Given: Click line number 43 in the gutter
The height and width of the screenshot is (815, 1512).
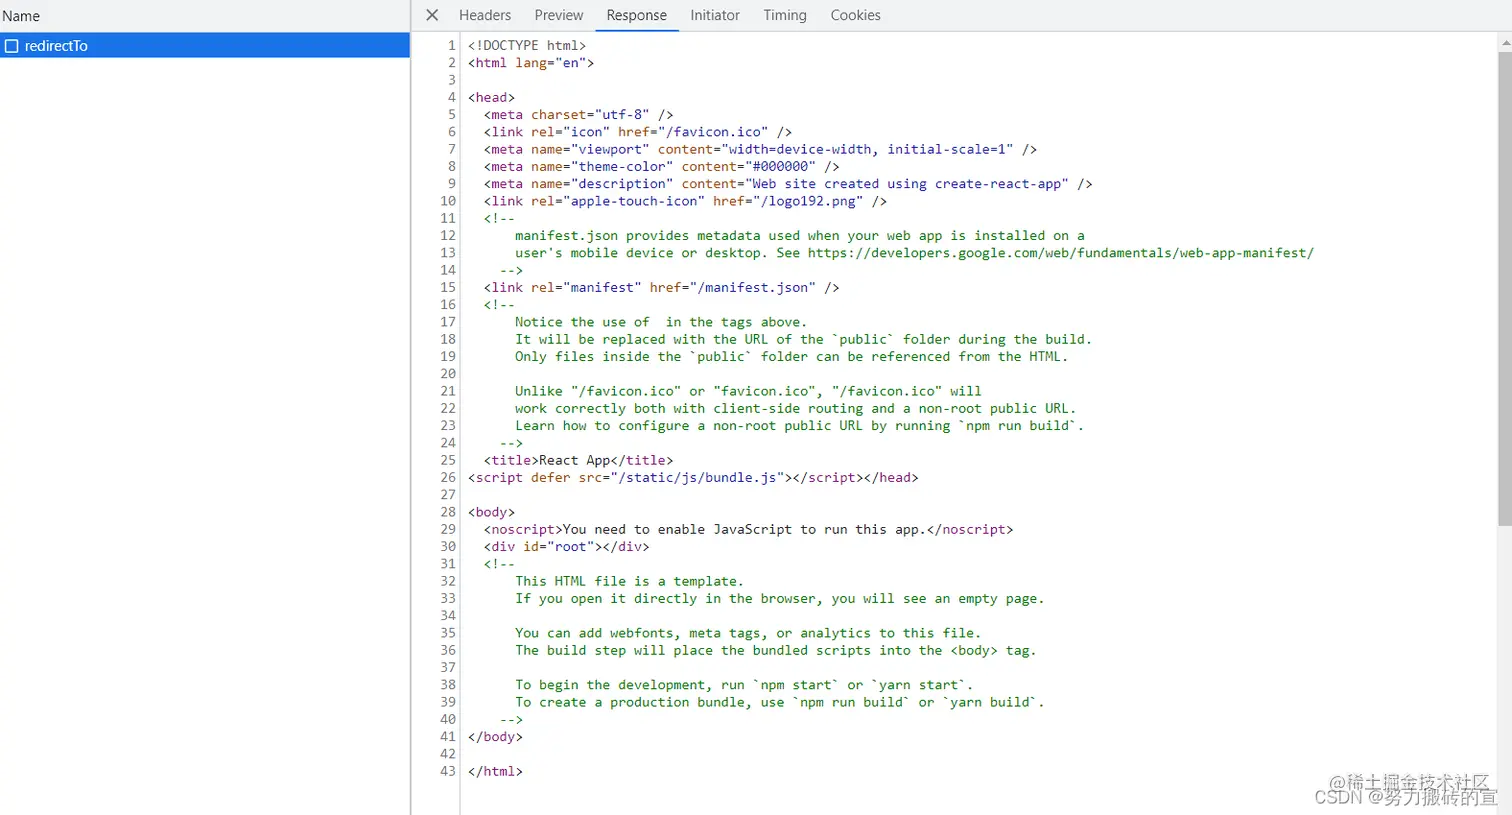Looking at the screenshot, I should coord(448,771).
